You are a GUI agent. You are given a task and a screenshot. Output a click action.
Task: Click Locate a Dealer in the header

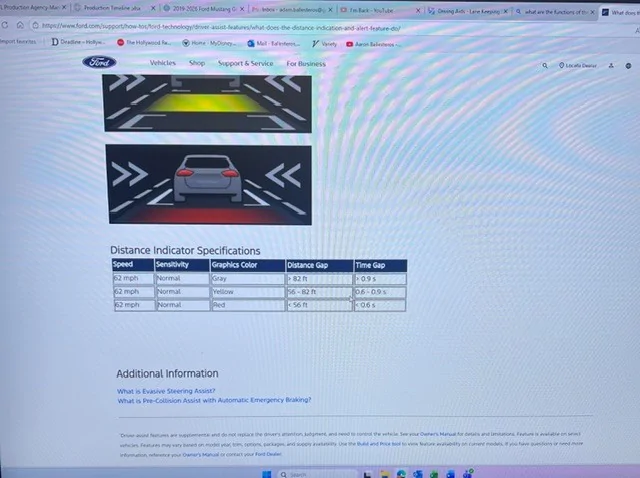(578, 65)
